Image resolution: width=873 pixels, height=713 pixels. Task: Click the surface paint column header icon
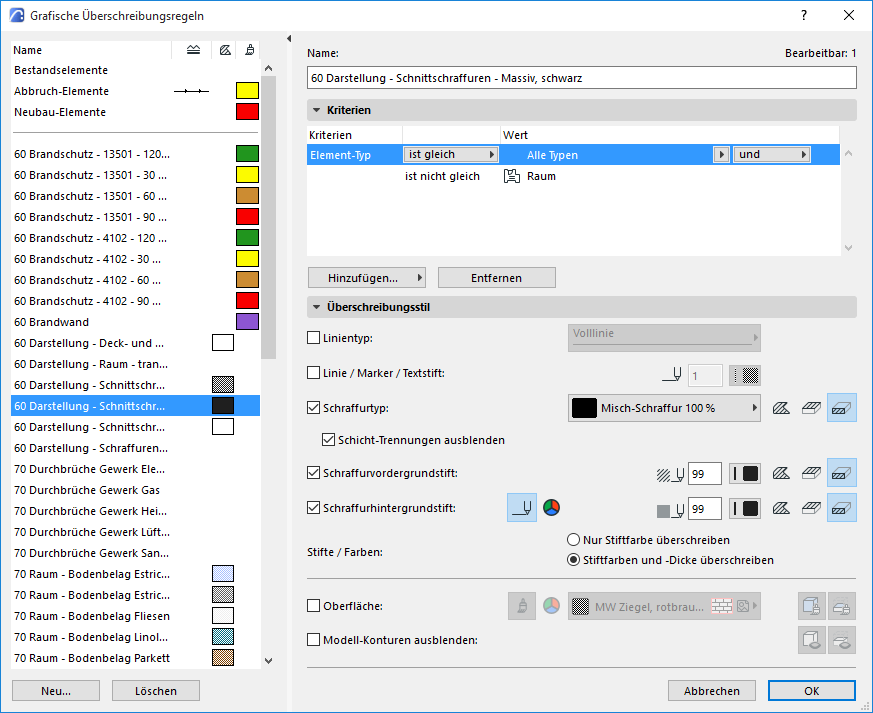250,50
